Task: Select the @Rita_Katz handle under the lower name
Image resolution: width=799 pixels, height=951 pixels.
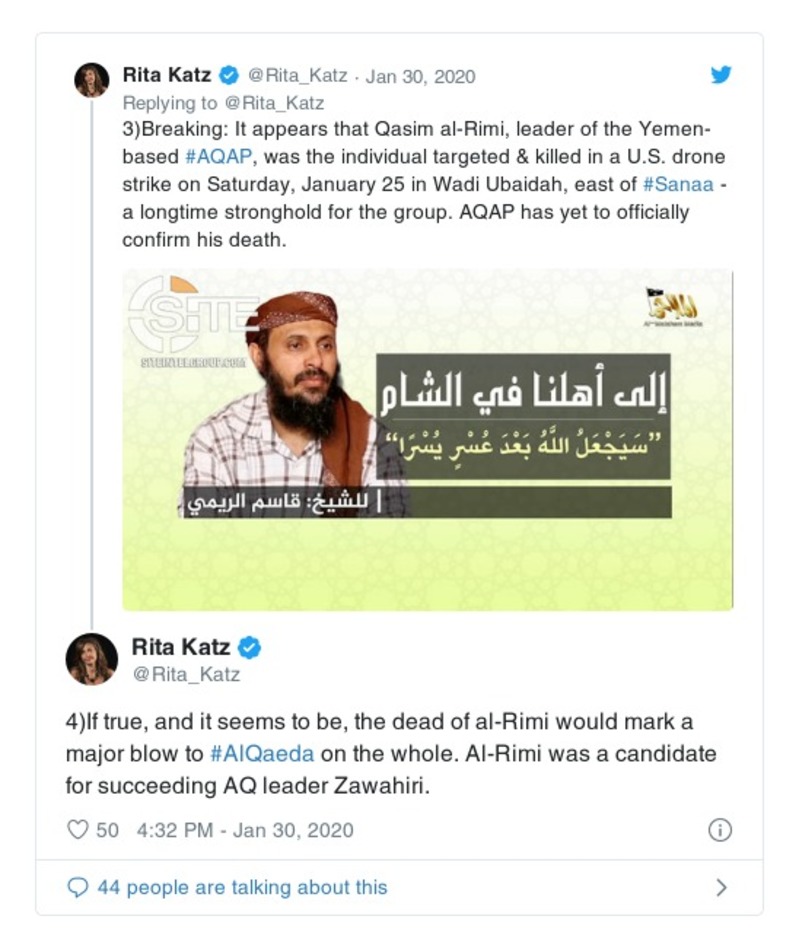Action: click(186, 675)
